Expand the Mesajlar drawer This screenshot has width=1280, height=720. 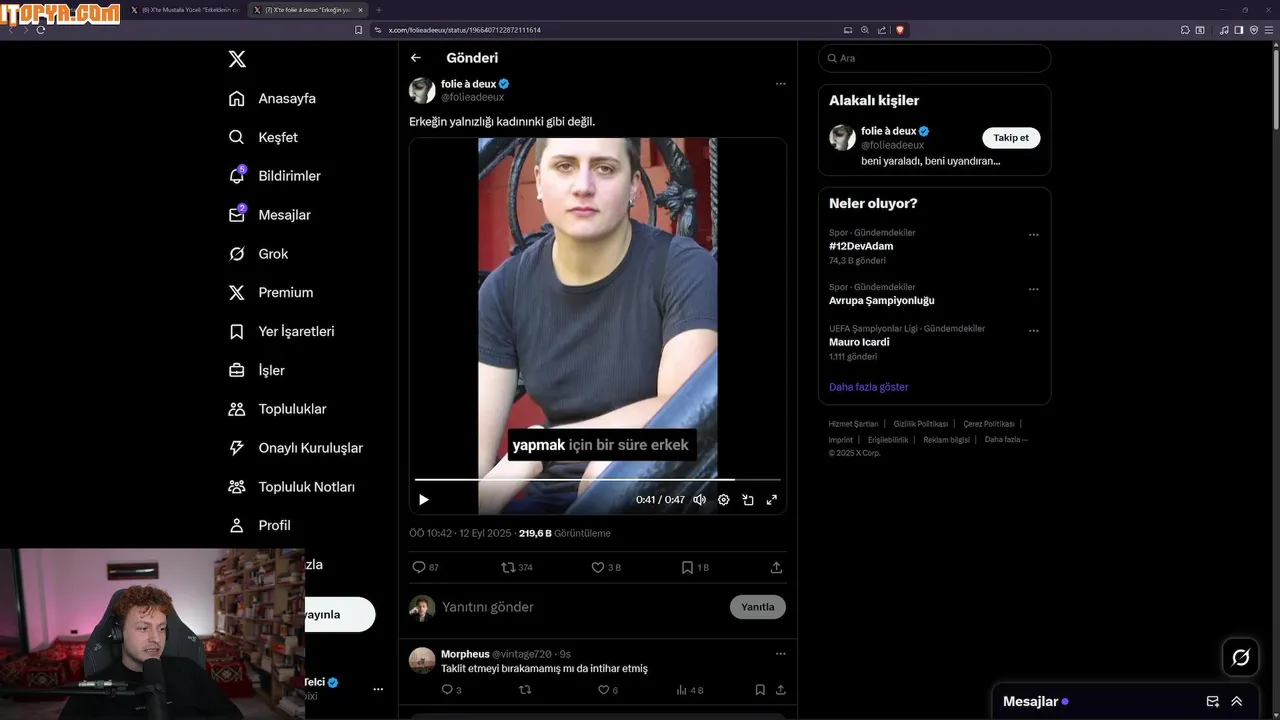tap(1237, 702)
